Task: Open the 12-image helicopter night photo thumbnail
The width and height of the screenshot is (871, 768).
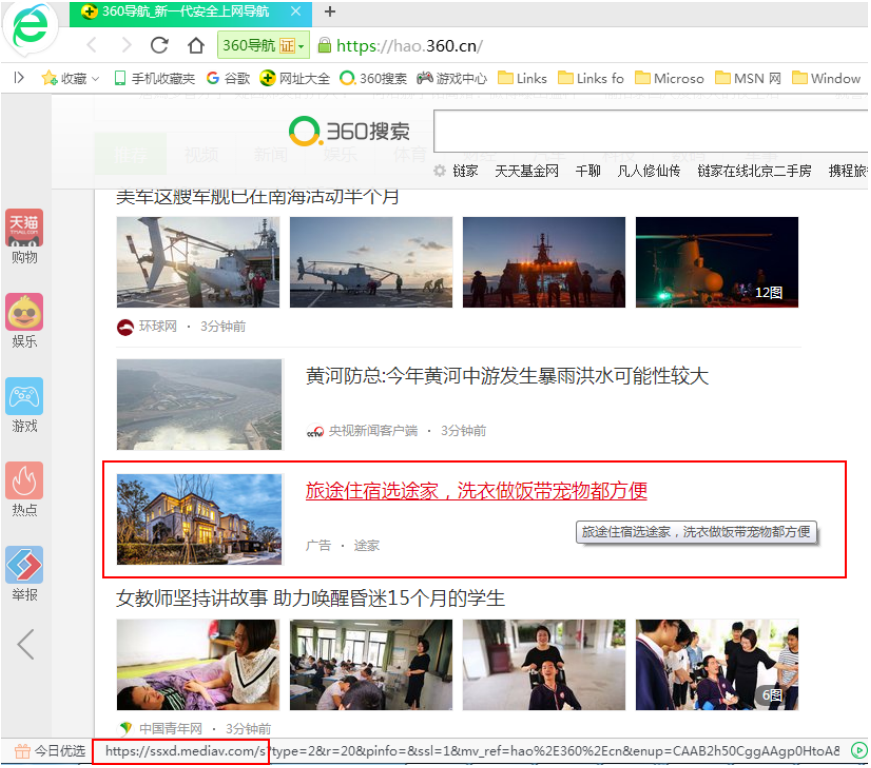Action: tap(717, 262)
